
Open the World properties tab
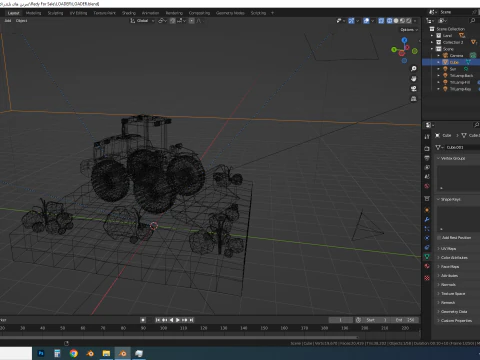pos(427,186)
